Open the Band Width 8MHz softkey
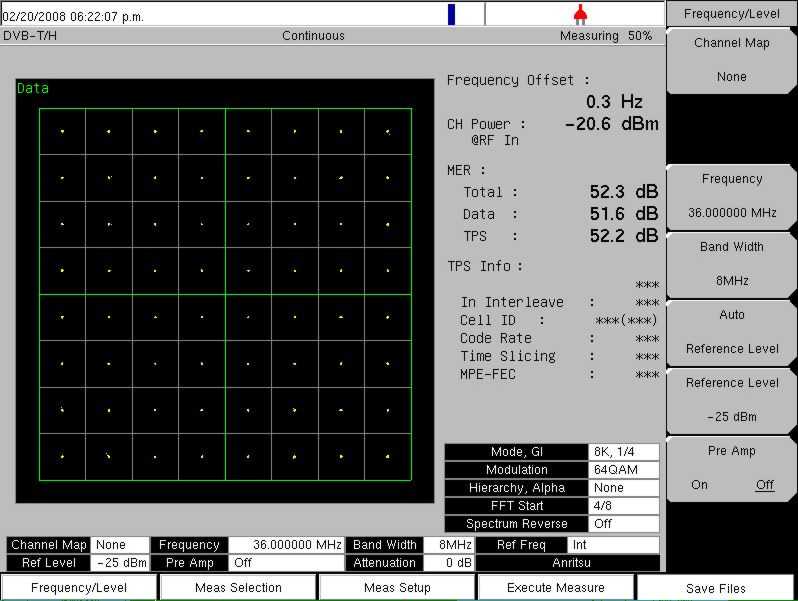The width and height of the screenshot is (798, 601). point(731,264)
